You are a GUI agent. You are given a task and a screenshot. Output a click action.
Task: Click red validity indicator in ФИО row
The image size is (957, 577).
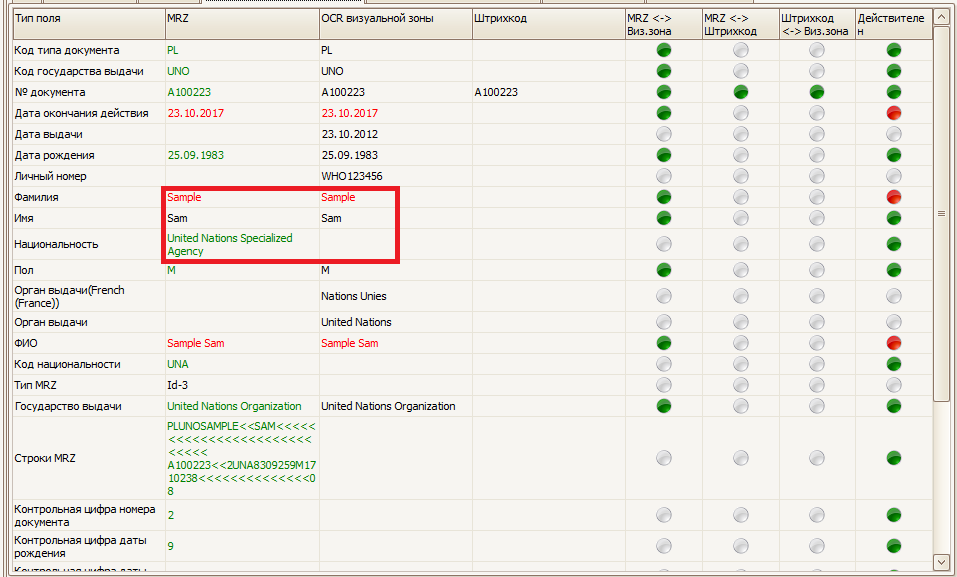click(894, 343)
